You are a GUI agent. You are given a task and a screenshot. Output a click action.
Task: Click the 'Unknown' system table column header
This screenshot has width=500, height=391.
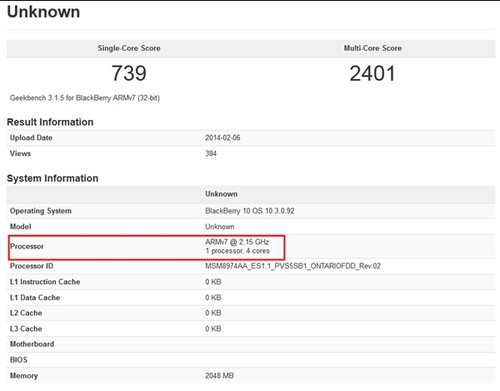(221, 194)
